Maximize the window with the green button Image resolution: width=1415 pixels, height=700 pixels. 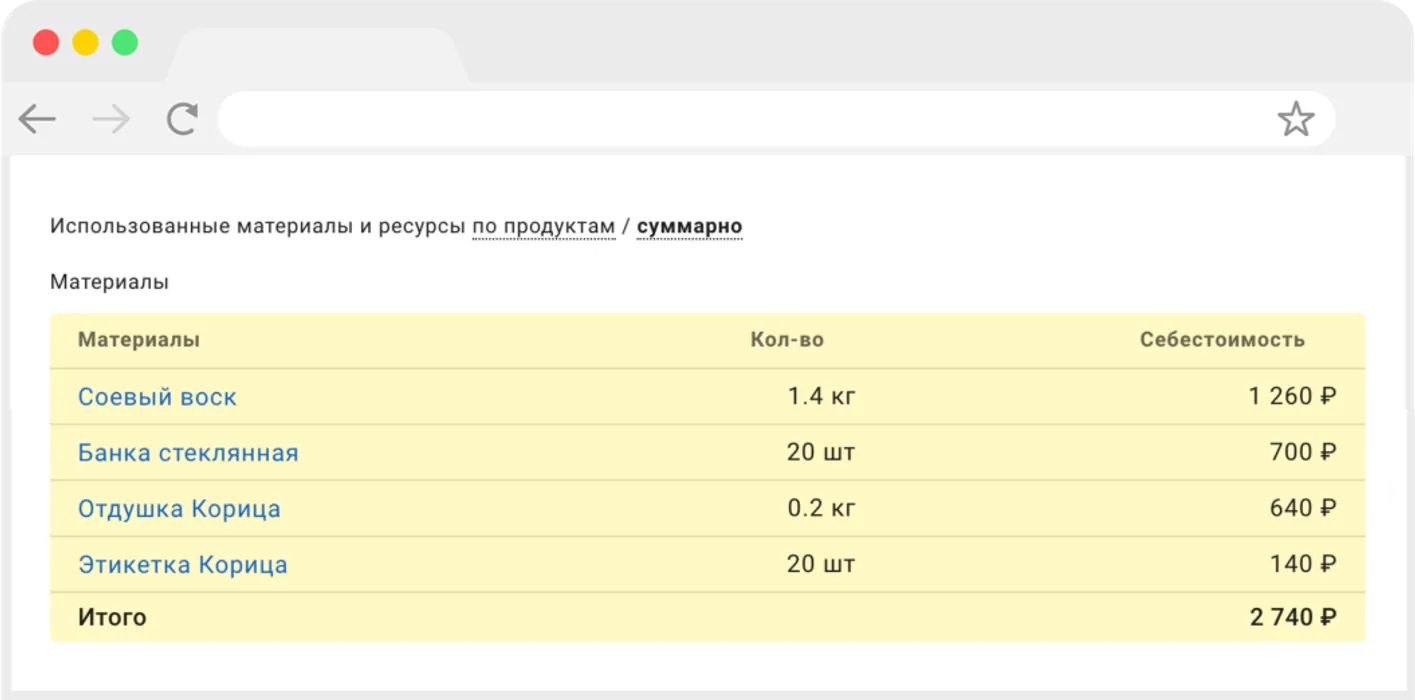[x=124, y=42]
